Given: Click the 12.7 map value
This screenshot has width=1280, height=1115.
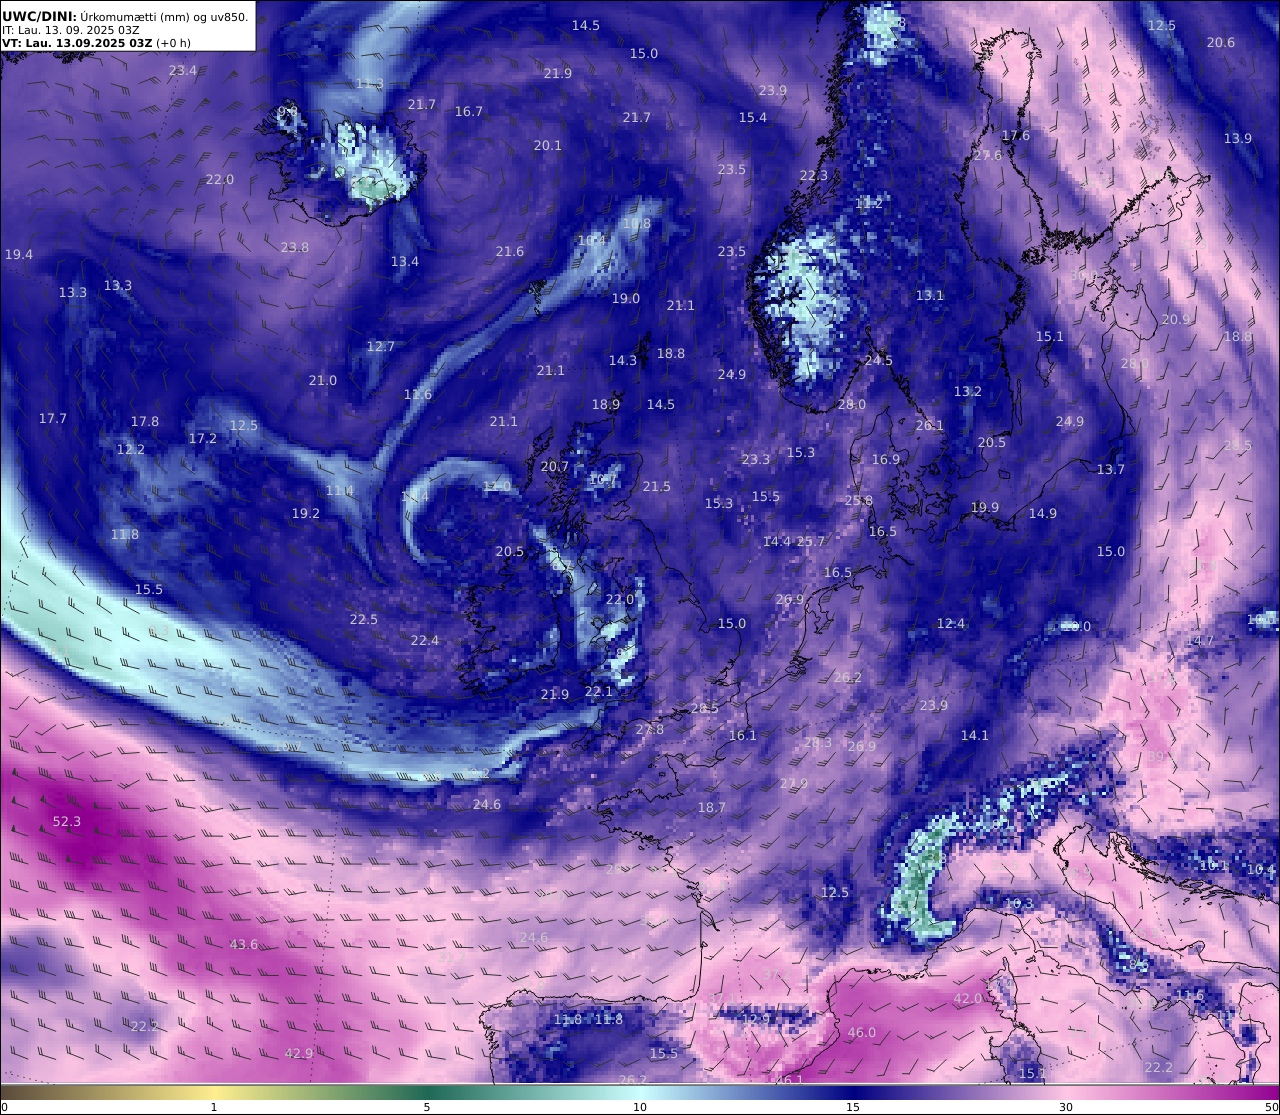Looking at the screenshot, I should pyautogui.click(x=381, y=346).
